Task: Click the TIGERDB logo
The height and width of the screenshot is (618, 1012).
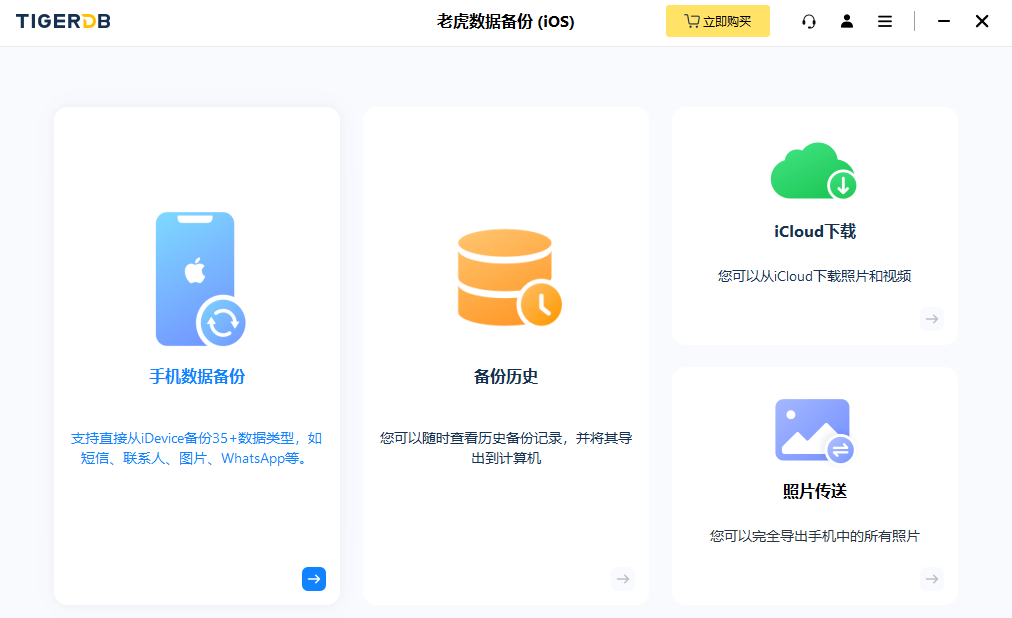Action: pyautogui.click(x=63, y=21)
